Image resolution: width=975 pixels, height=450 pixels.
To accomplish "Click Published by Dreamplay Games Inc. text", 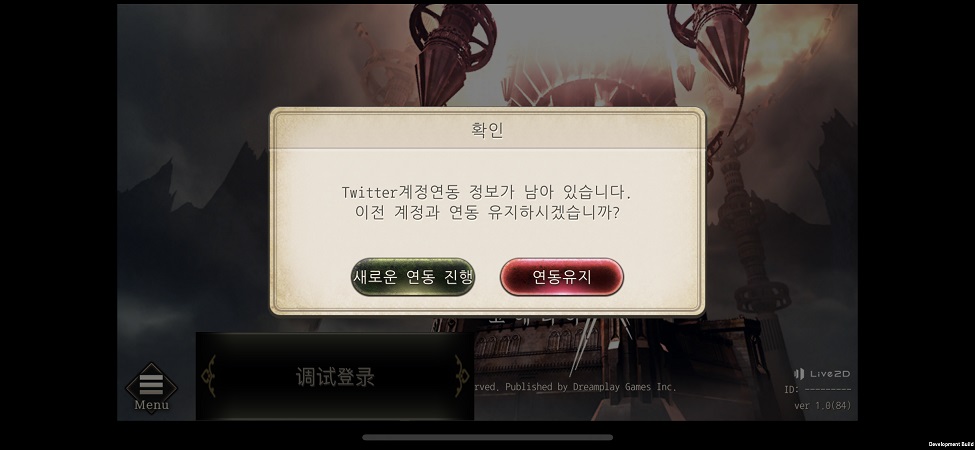I will coord(590,387).
